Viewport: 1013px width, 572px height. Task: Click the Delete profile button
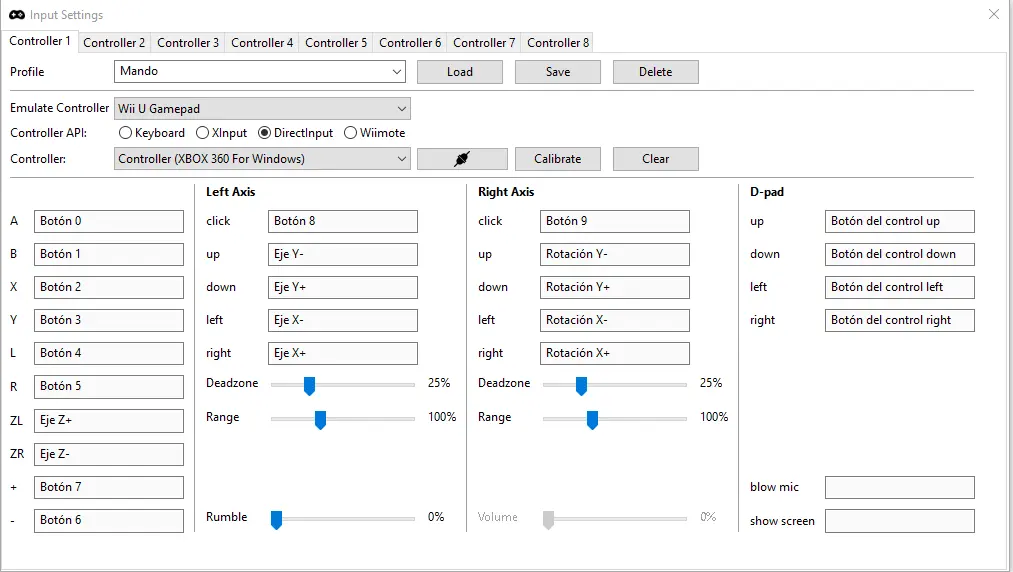[656, 72]
